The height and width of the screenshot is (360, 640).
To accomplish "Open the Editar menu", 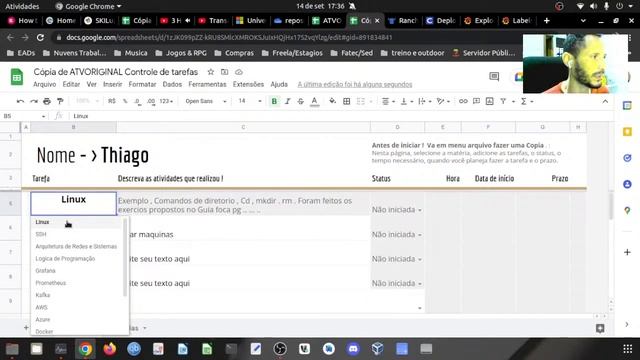I will (x=71, y=84).
